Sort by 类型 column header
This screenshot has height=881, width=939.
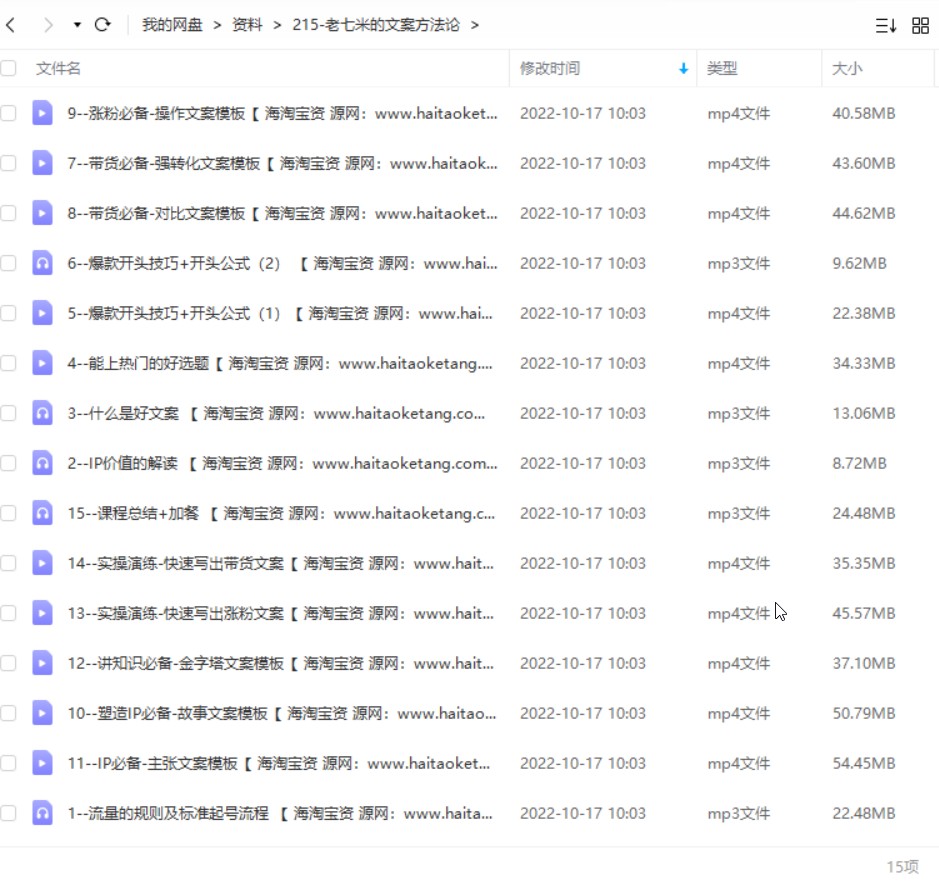[722, 68]
